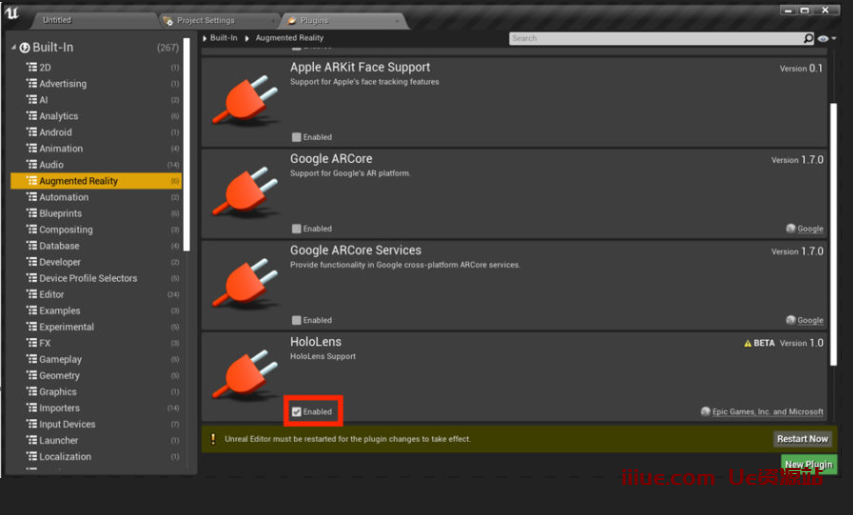Click the Augmented Reality breadcrumb

[289, 38]
